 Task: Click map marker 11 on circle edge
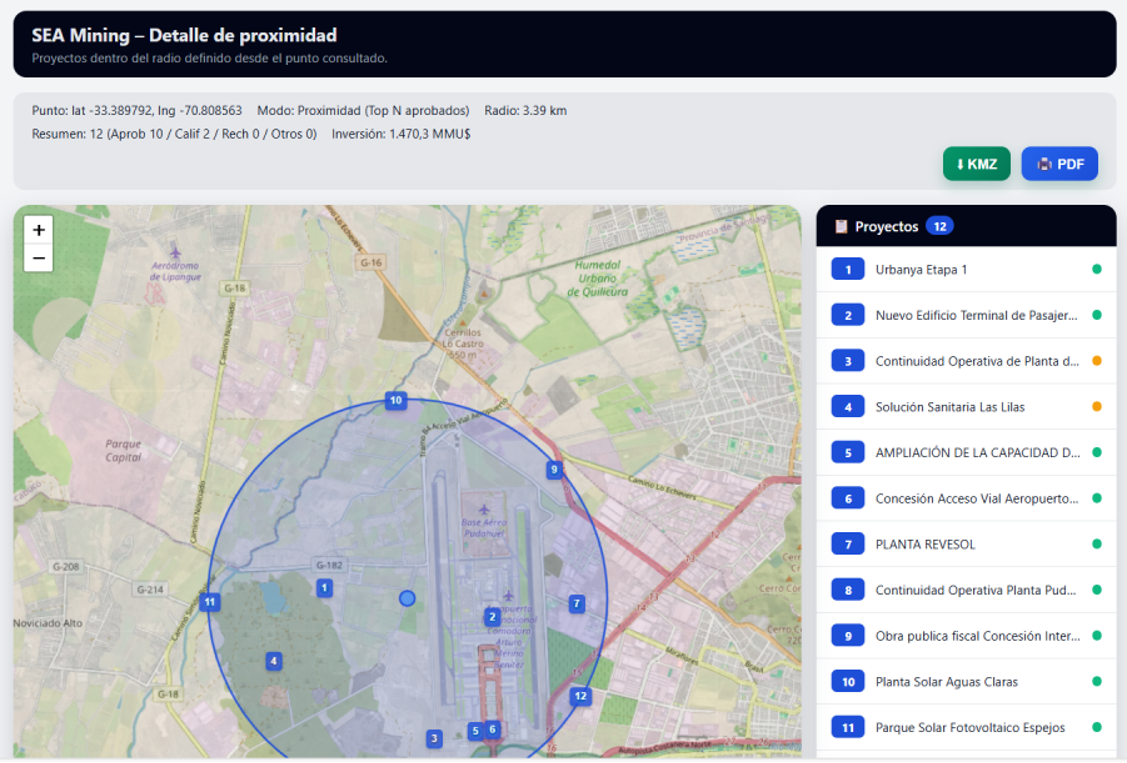[209, 602]
